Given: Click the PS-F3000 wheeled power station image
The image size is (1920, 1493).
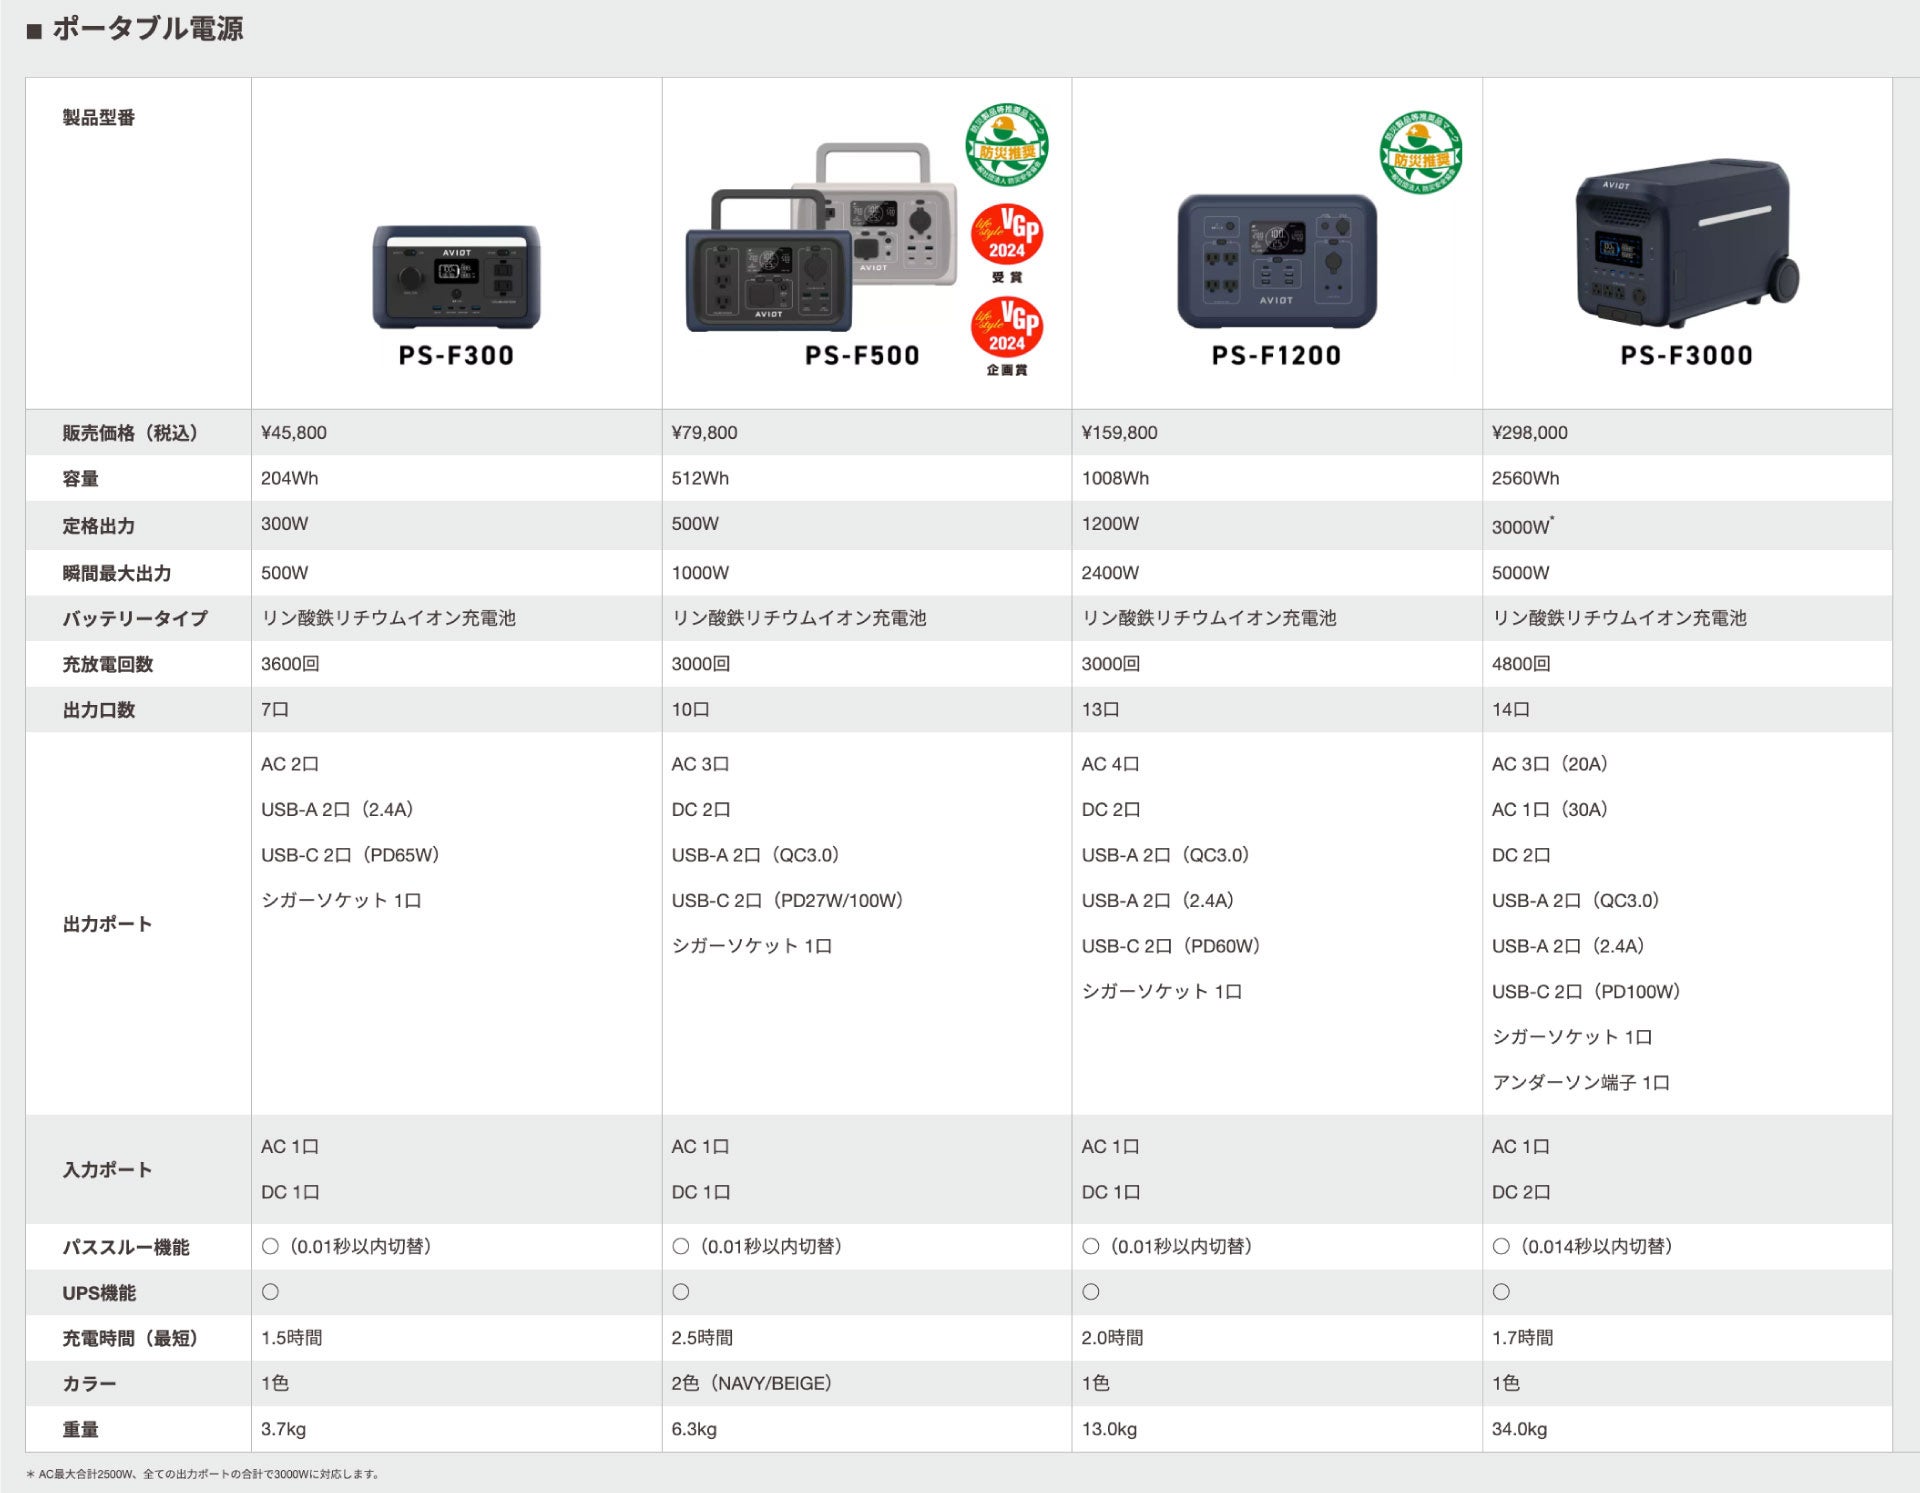Looking at the screenshot, I should [1686, 243].
